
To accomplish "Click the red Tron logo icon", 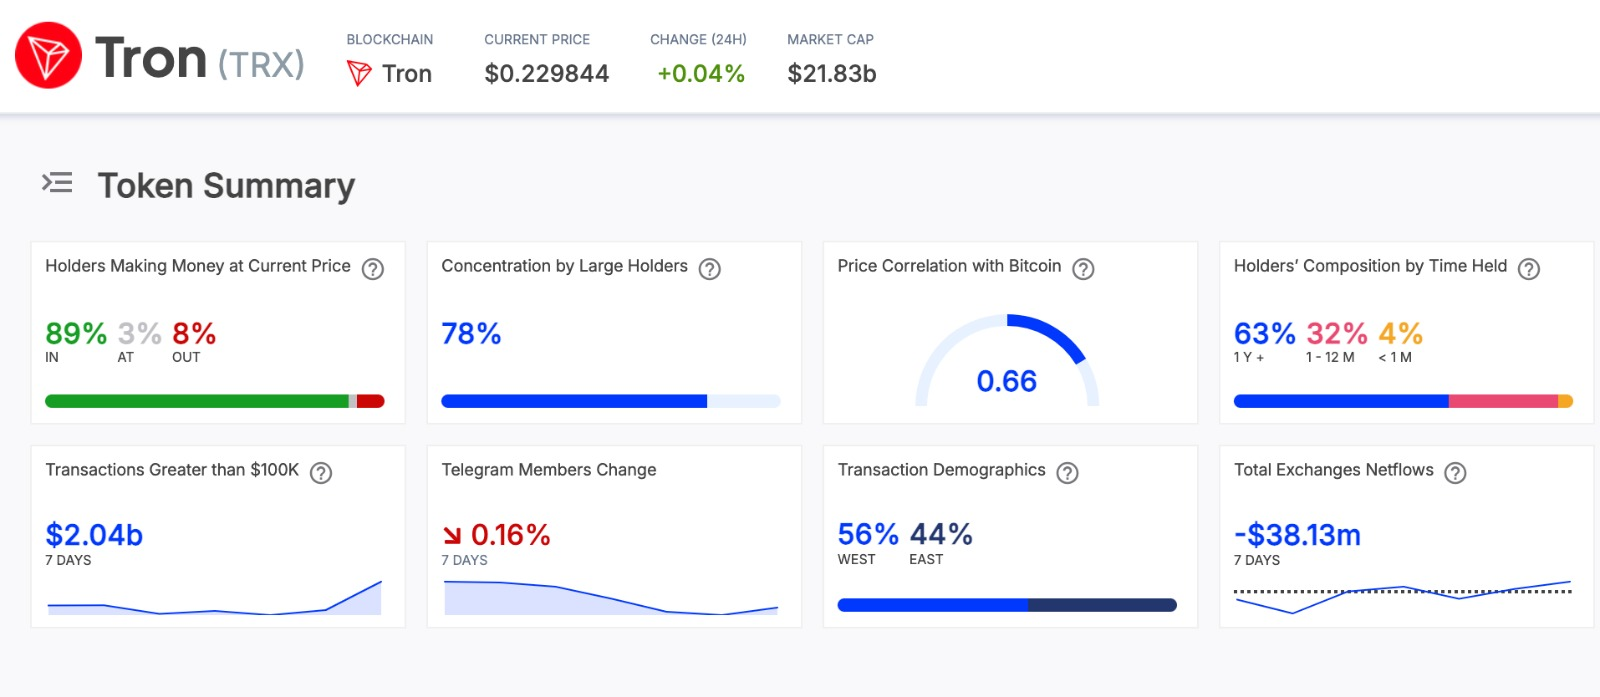I will (48, 56).
